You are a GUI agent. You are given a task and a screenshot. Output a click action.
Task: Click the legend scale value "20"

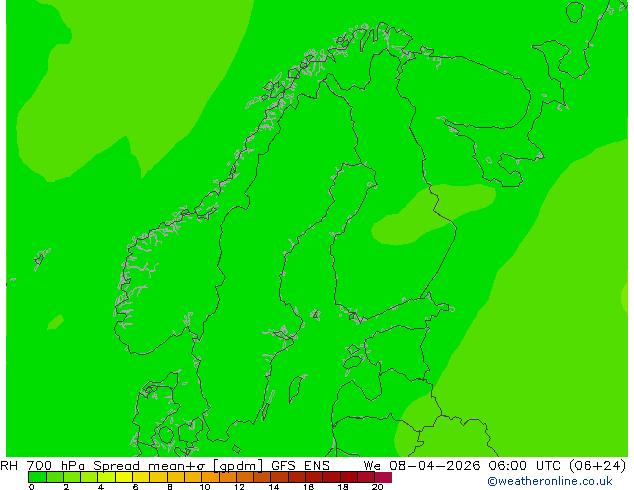pyautogui.click(x=377, y=487)
